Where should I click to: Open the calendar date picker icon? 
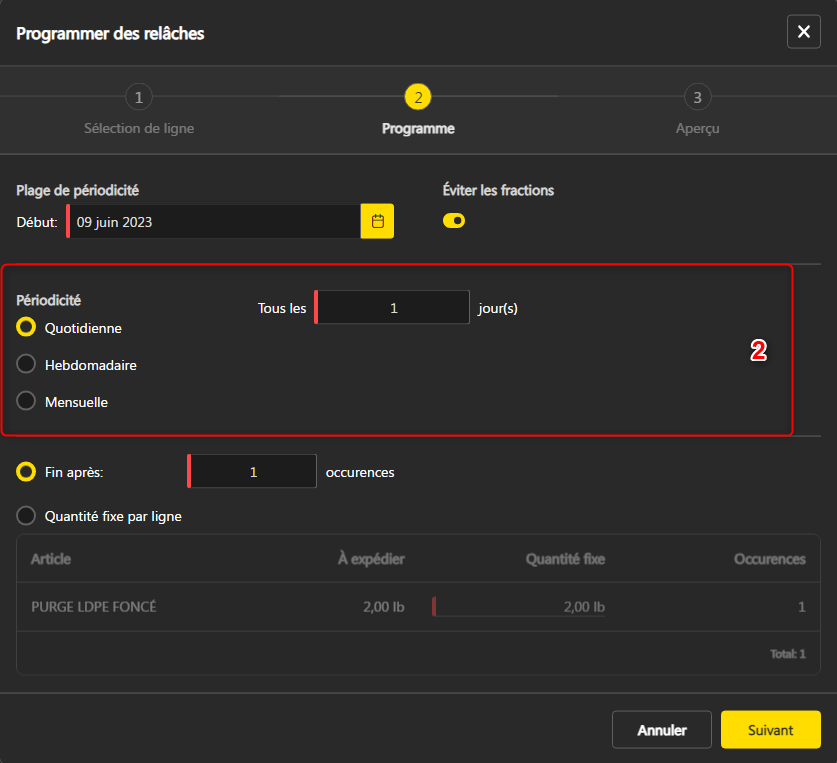pyautogui.click(x=377, y=221)
